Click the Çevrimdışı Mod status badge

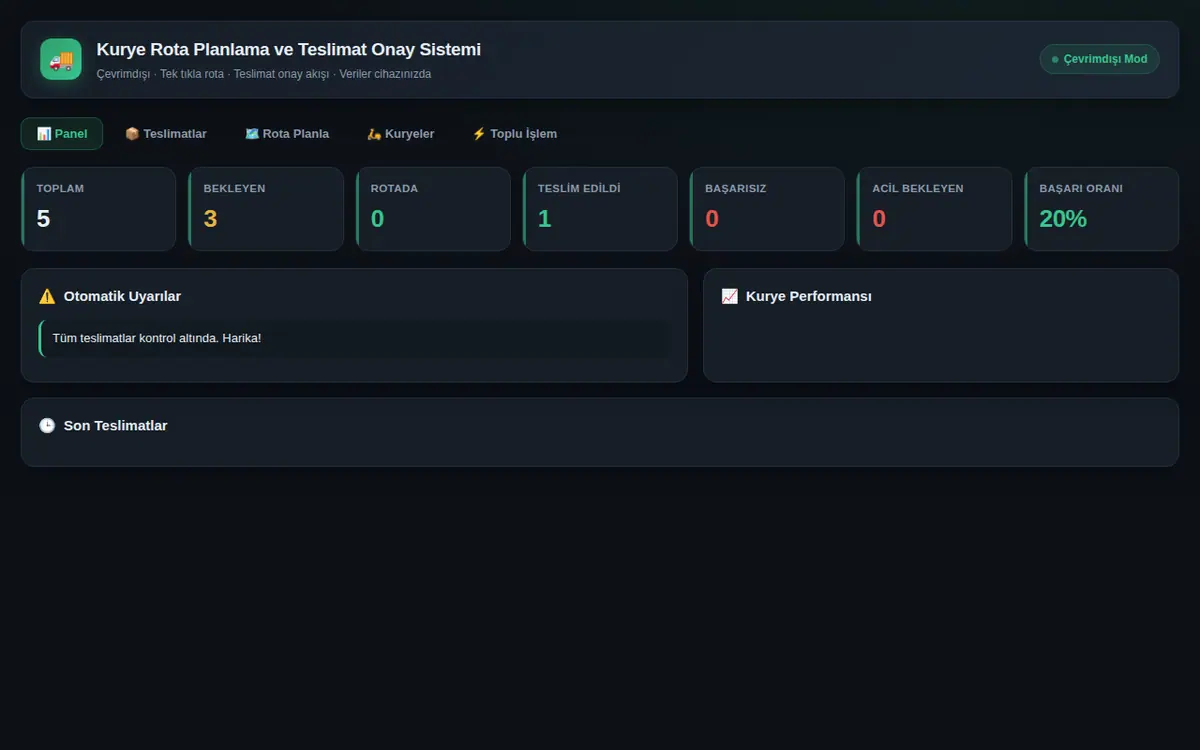(1100, 59)
